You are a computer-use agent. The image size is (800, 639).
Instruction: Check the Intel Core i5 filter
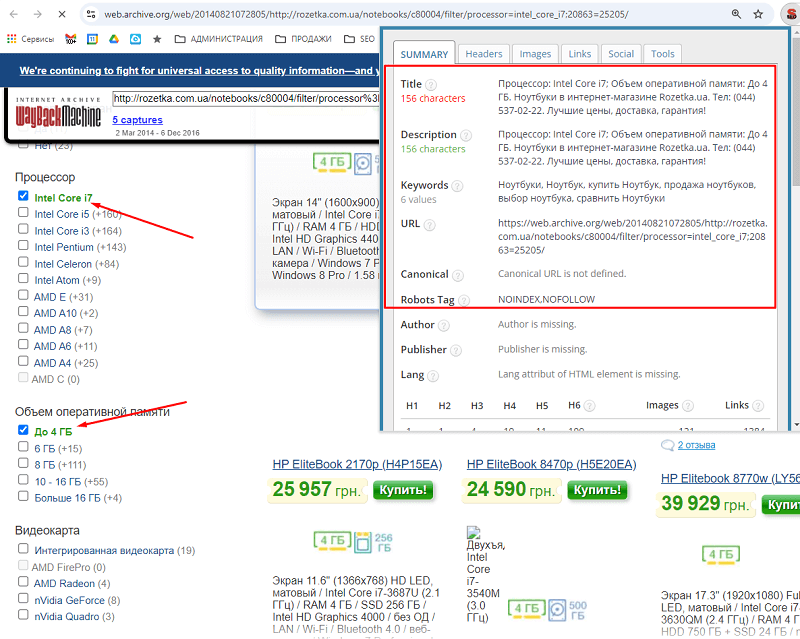point(23,212)
